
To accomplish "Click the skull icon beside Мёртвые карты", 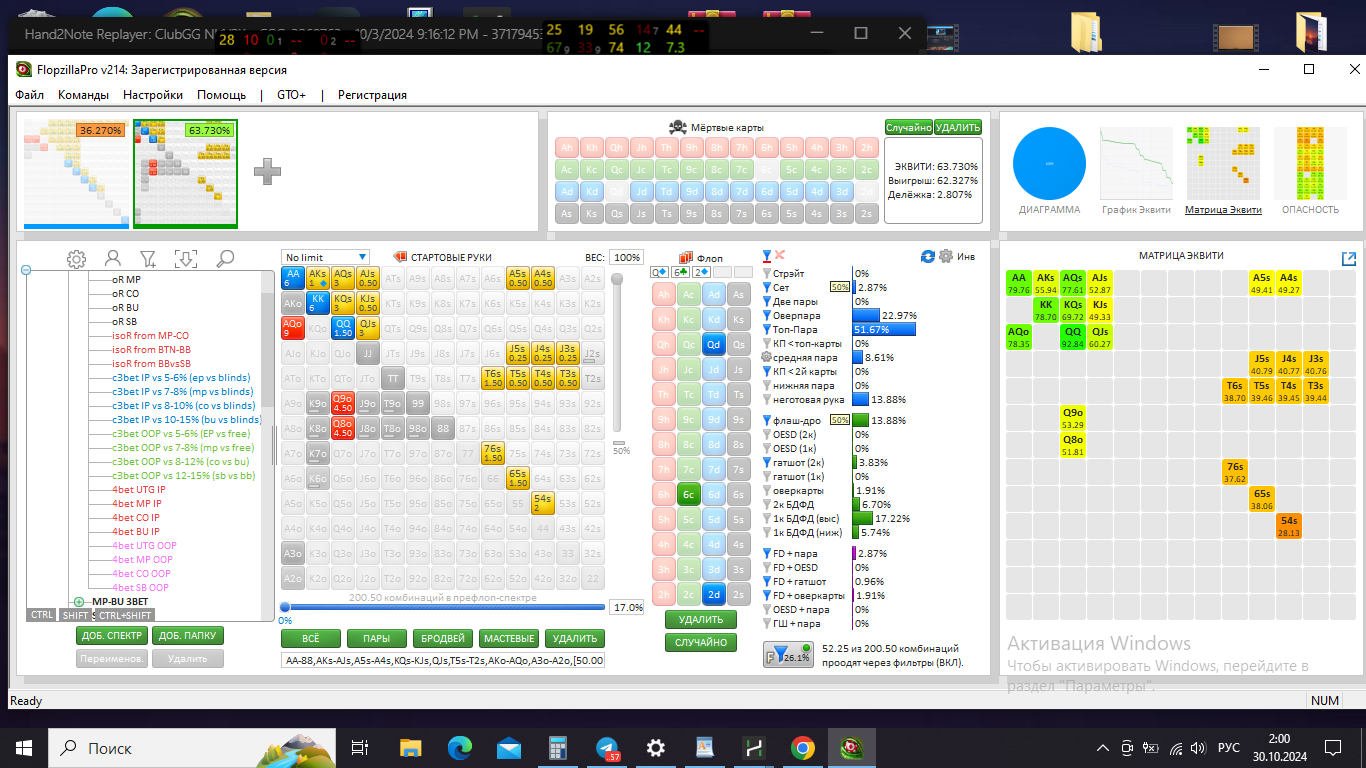I will tap(677, 127).
